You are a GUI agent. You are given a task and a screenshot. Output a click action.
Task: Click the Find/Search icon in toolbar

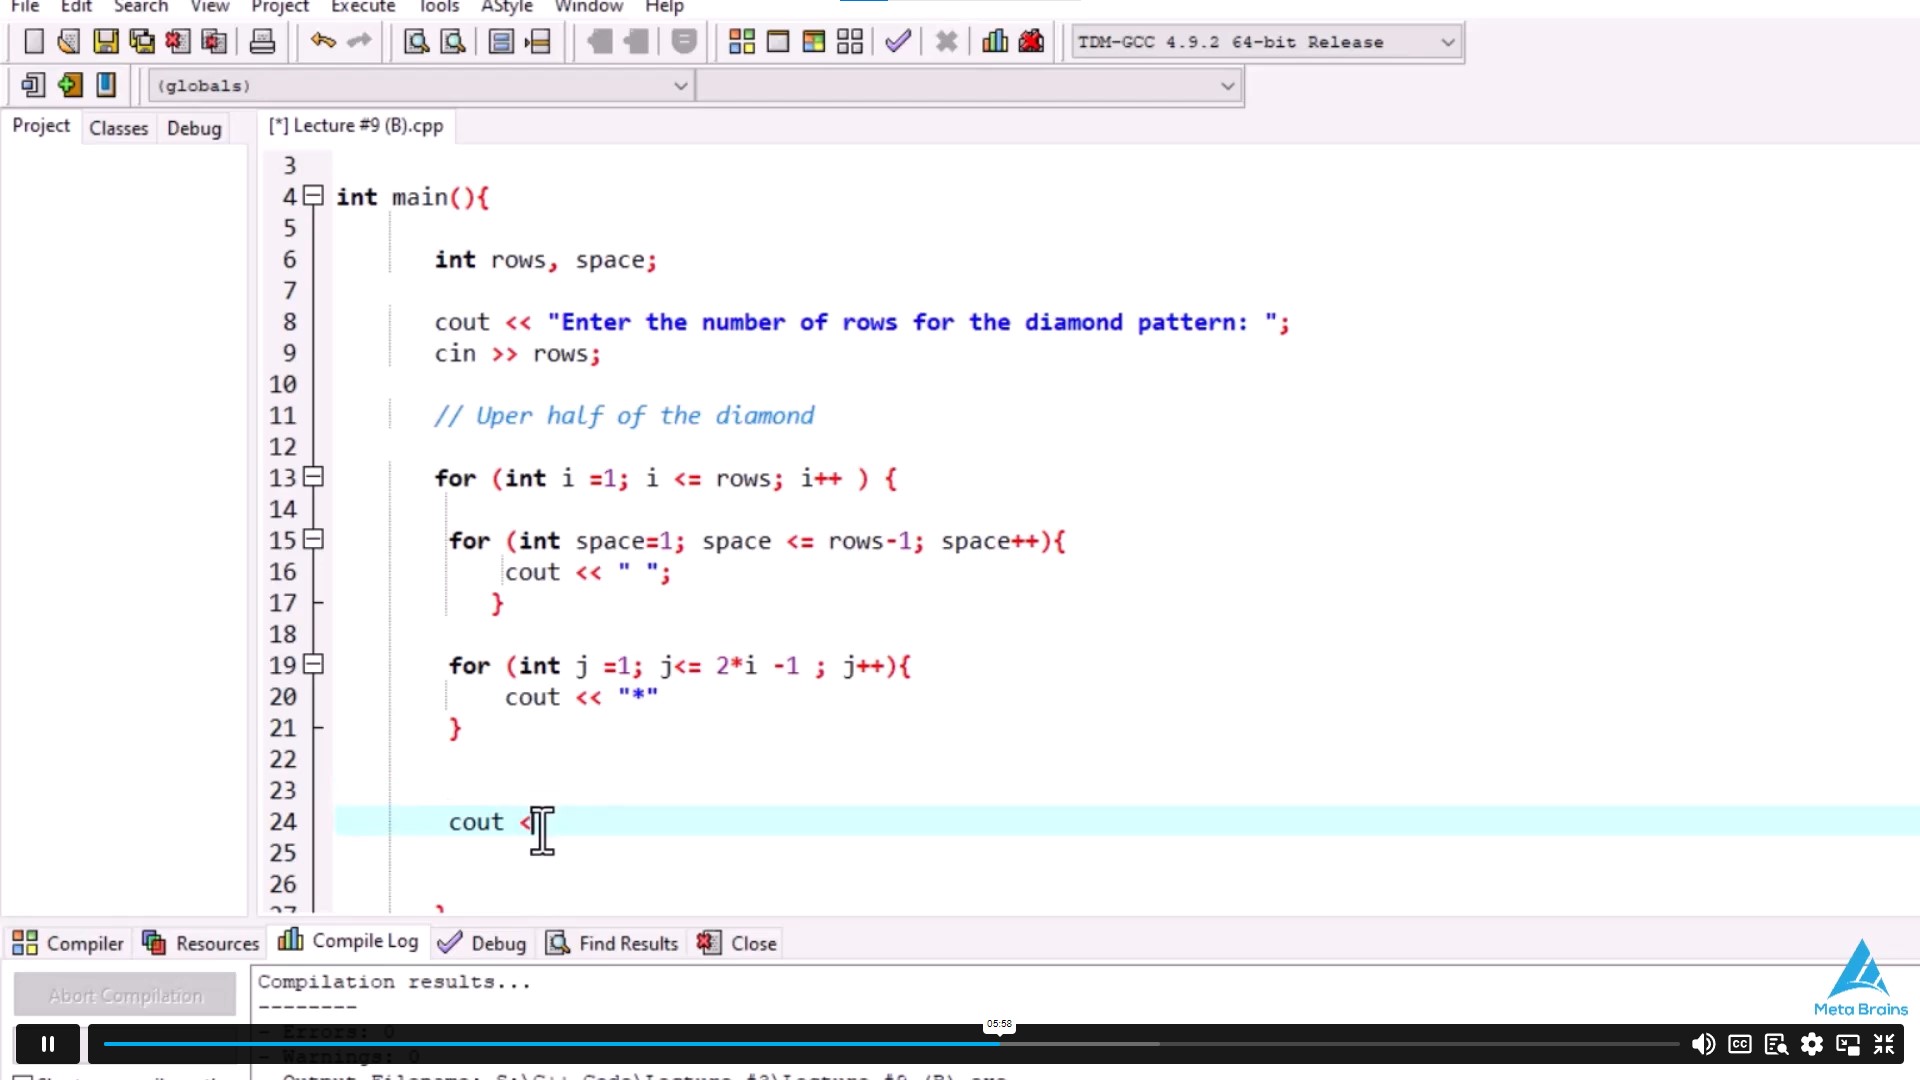(x=415, y=42)
